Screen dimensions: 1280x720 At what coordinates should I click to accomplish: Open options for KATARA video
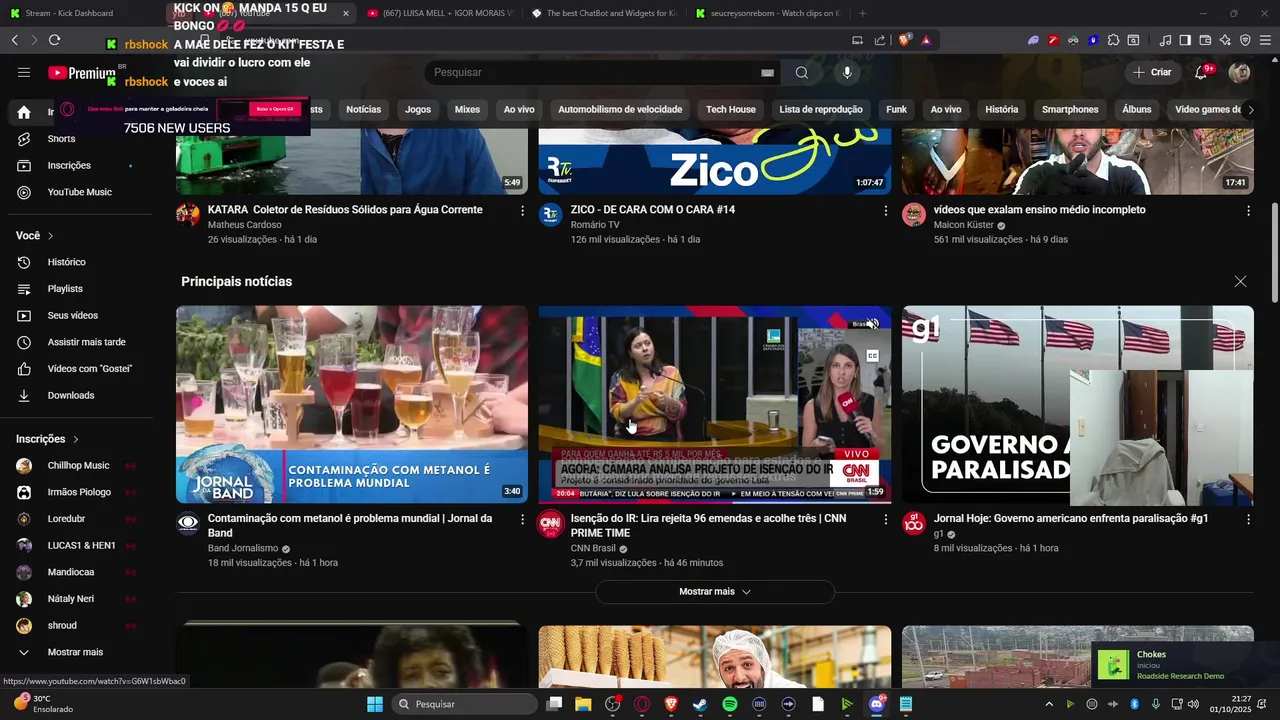[x=522, y=211]
